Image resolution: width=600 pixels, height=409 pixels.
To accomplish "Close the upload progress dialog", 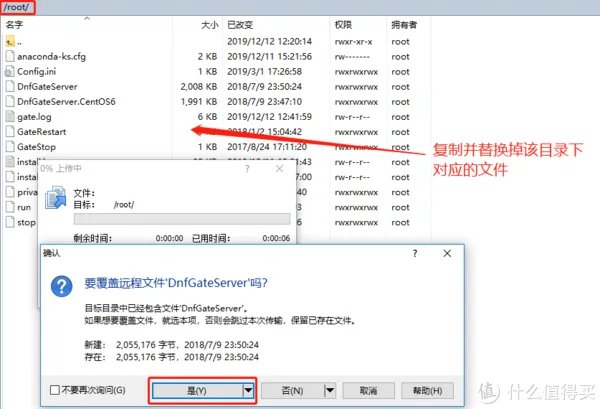I will point(280,169).
